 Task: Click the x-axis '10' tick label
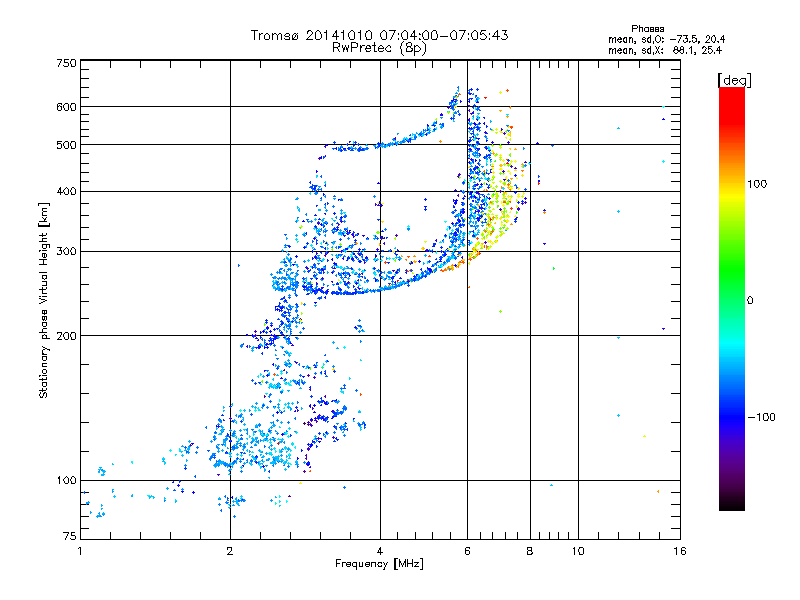click(578, 551)
